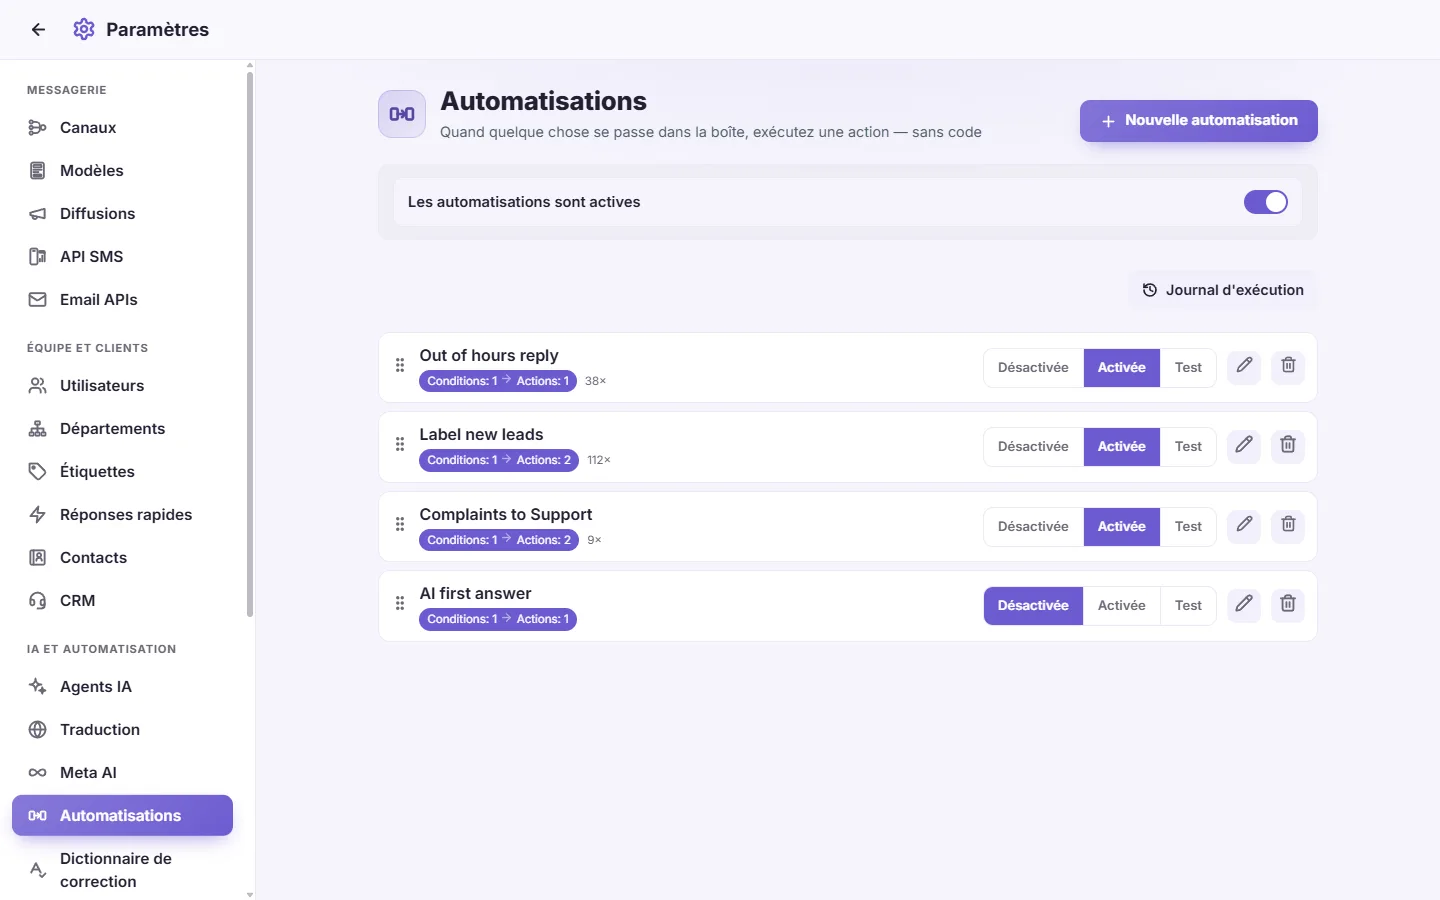Screen dimensions: 1440x900
Task: Navigate to Agents IA
Action: point(122,687)
